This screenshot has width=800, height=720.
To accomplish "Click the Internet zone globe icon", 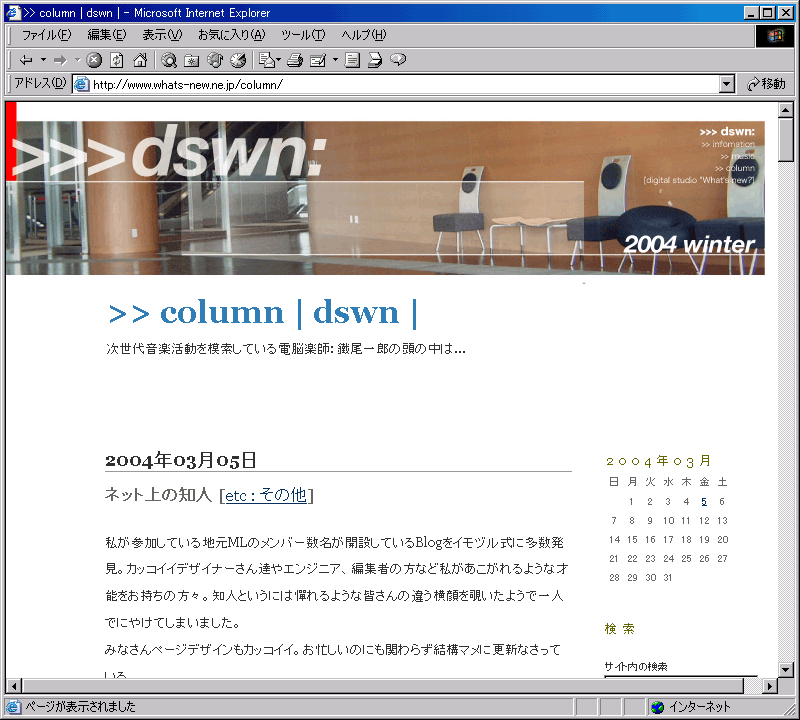I will click(658, 707).
